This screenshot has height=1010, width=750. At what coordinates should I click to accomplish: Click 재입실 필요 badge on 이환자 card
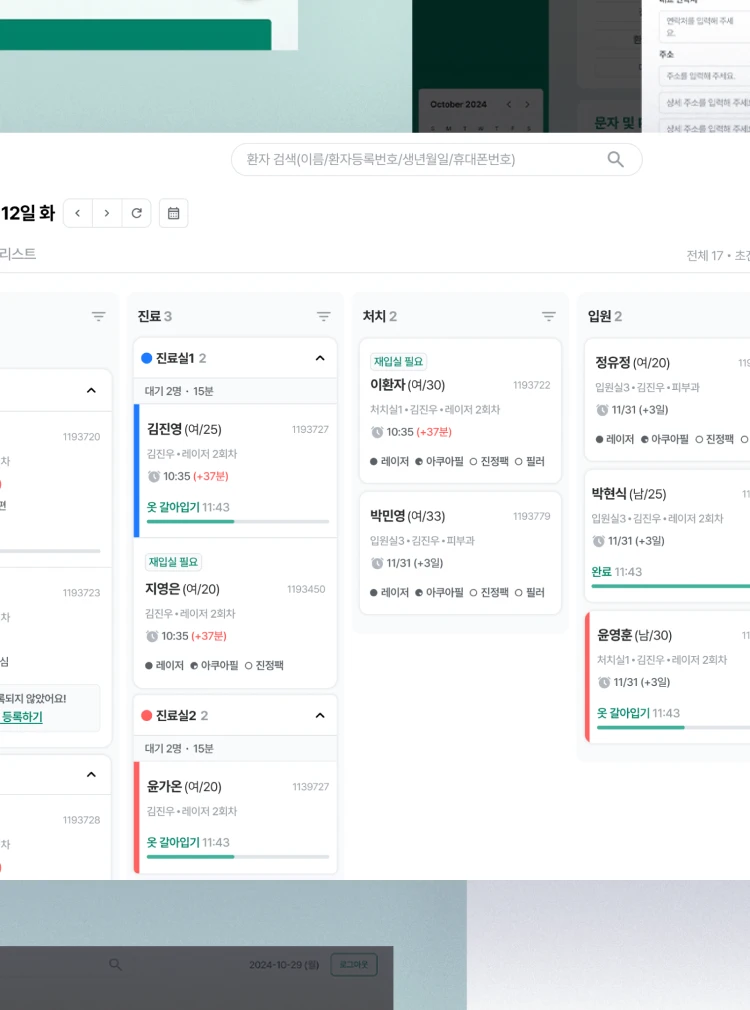(x=398, y=361)
